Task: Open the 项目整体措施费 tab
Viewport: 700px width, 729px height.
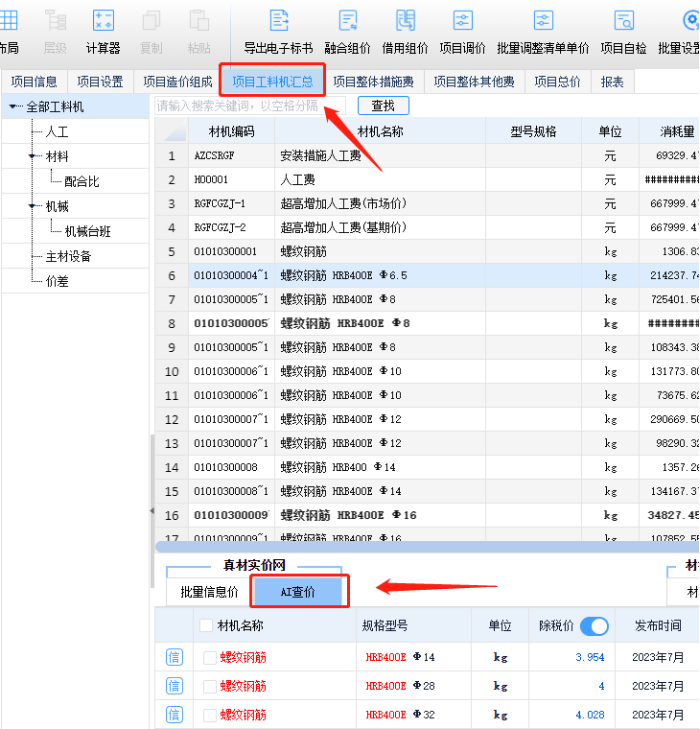Action: (x=373, y=82)
